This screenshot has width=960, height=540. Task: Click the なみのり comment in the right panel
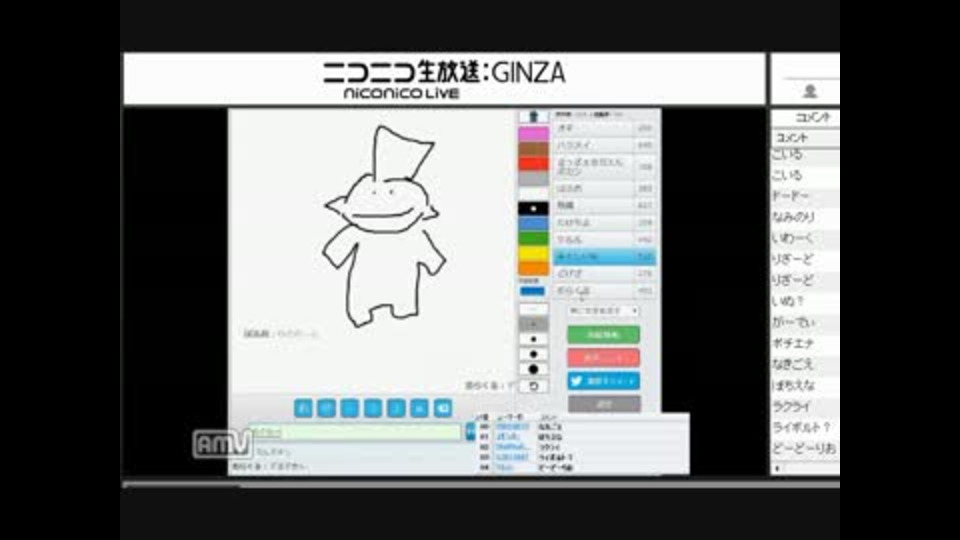[793, 217]
